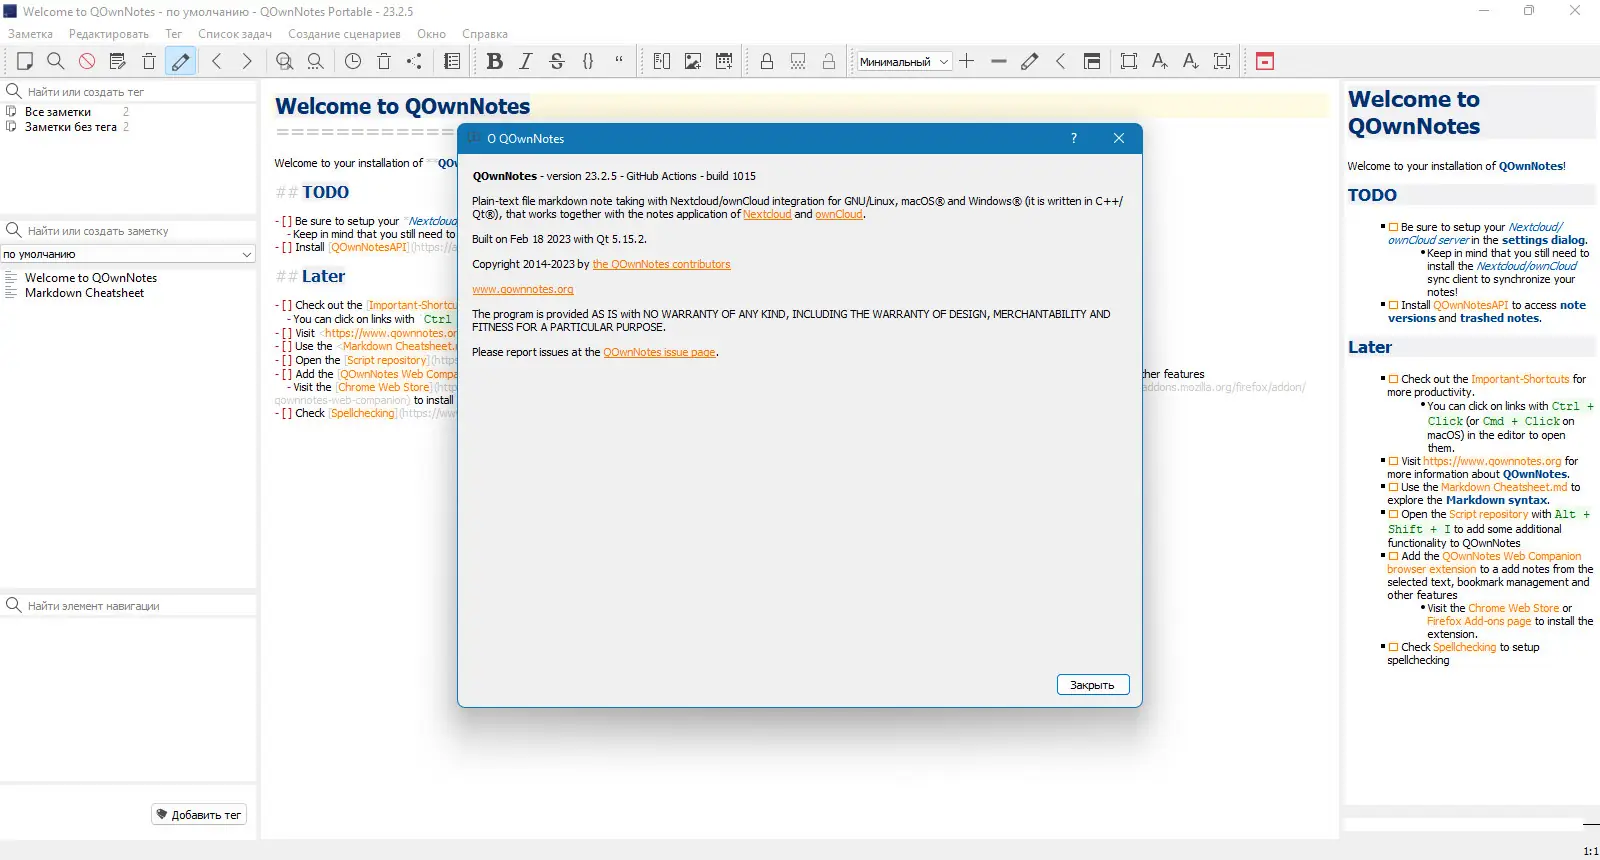The image size is (1600, 860).
Task: Click the share nodes toolbar icon
Action: [x=415, y=61]
